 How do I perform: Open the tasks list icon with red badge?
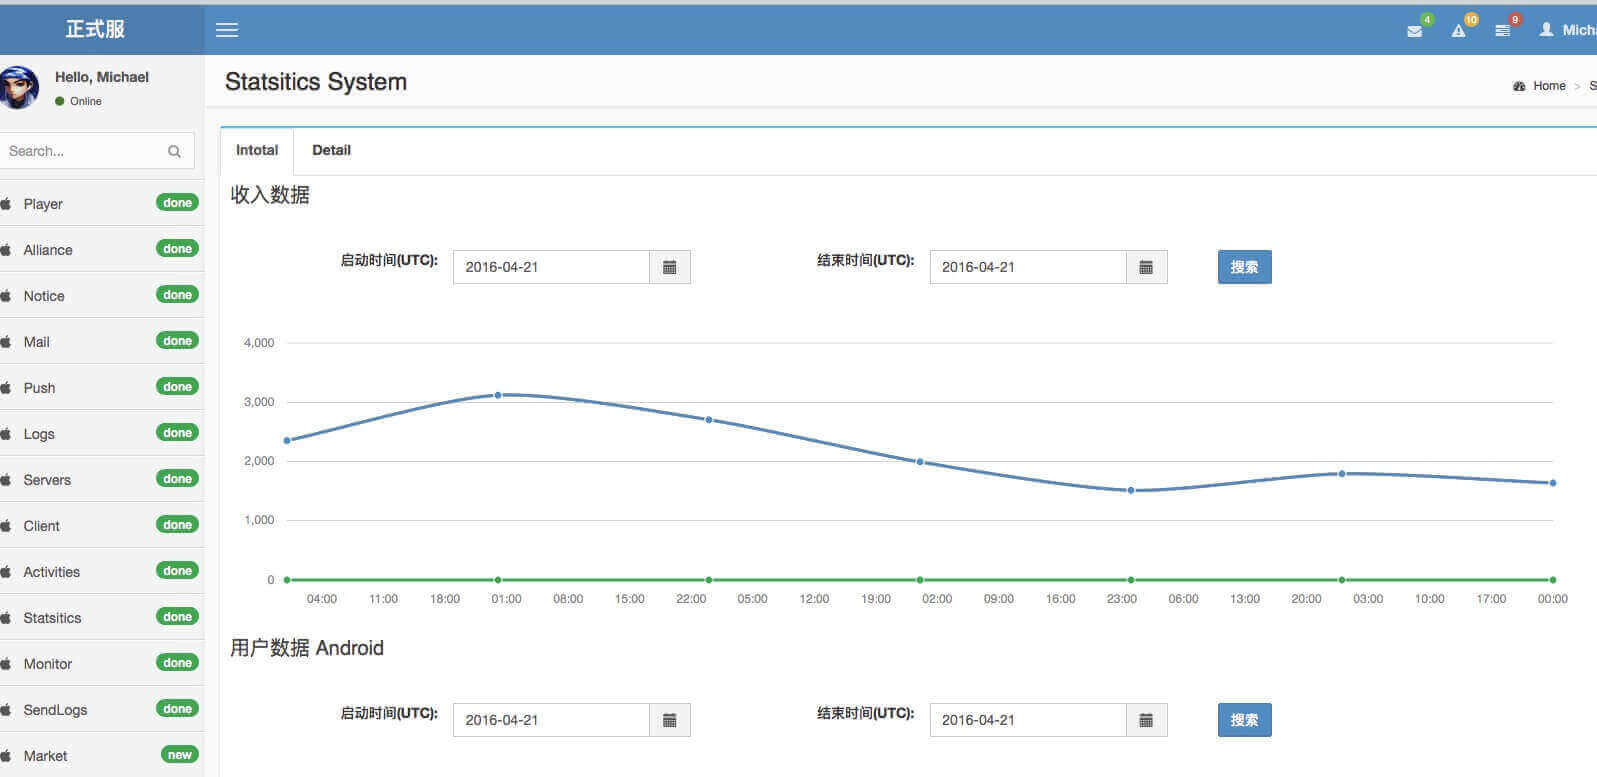(x=1503, y=31)
